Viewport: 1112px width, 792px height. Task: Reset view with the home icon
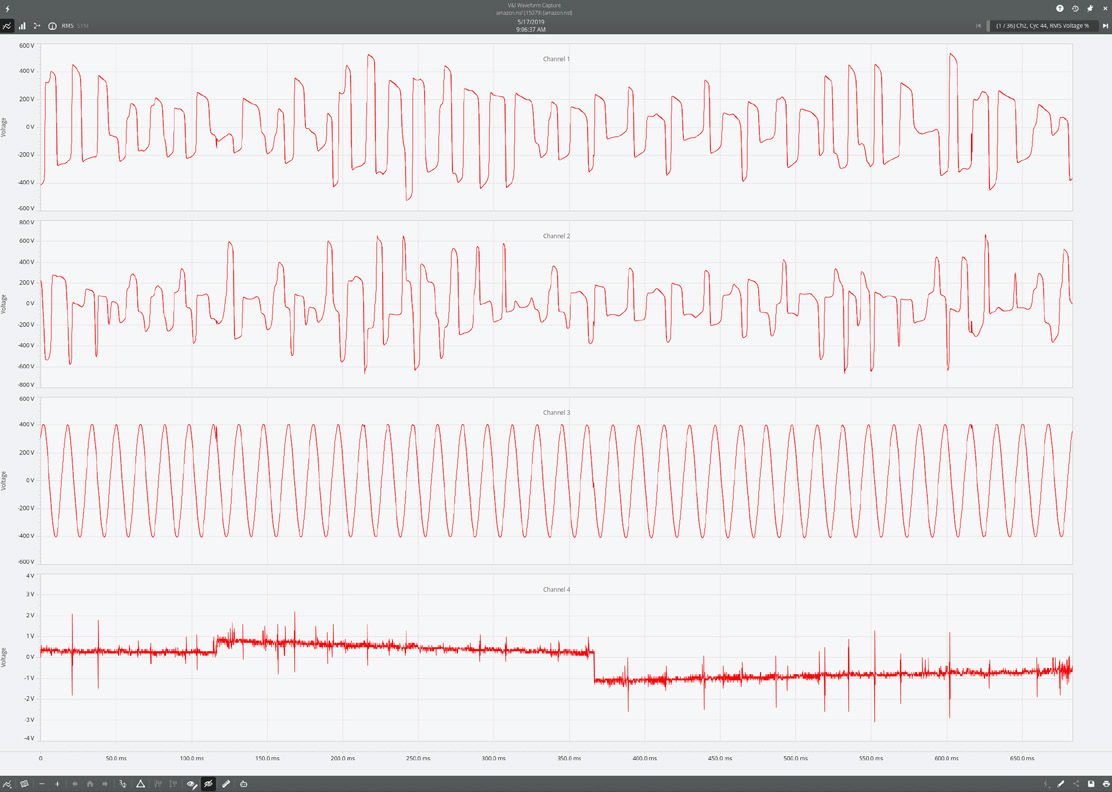click(x=90, y=784)
